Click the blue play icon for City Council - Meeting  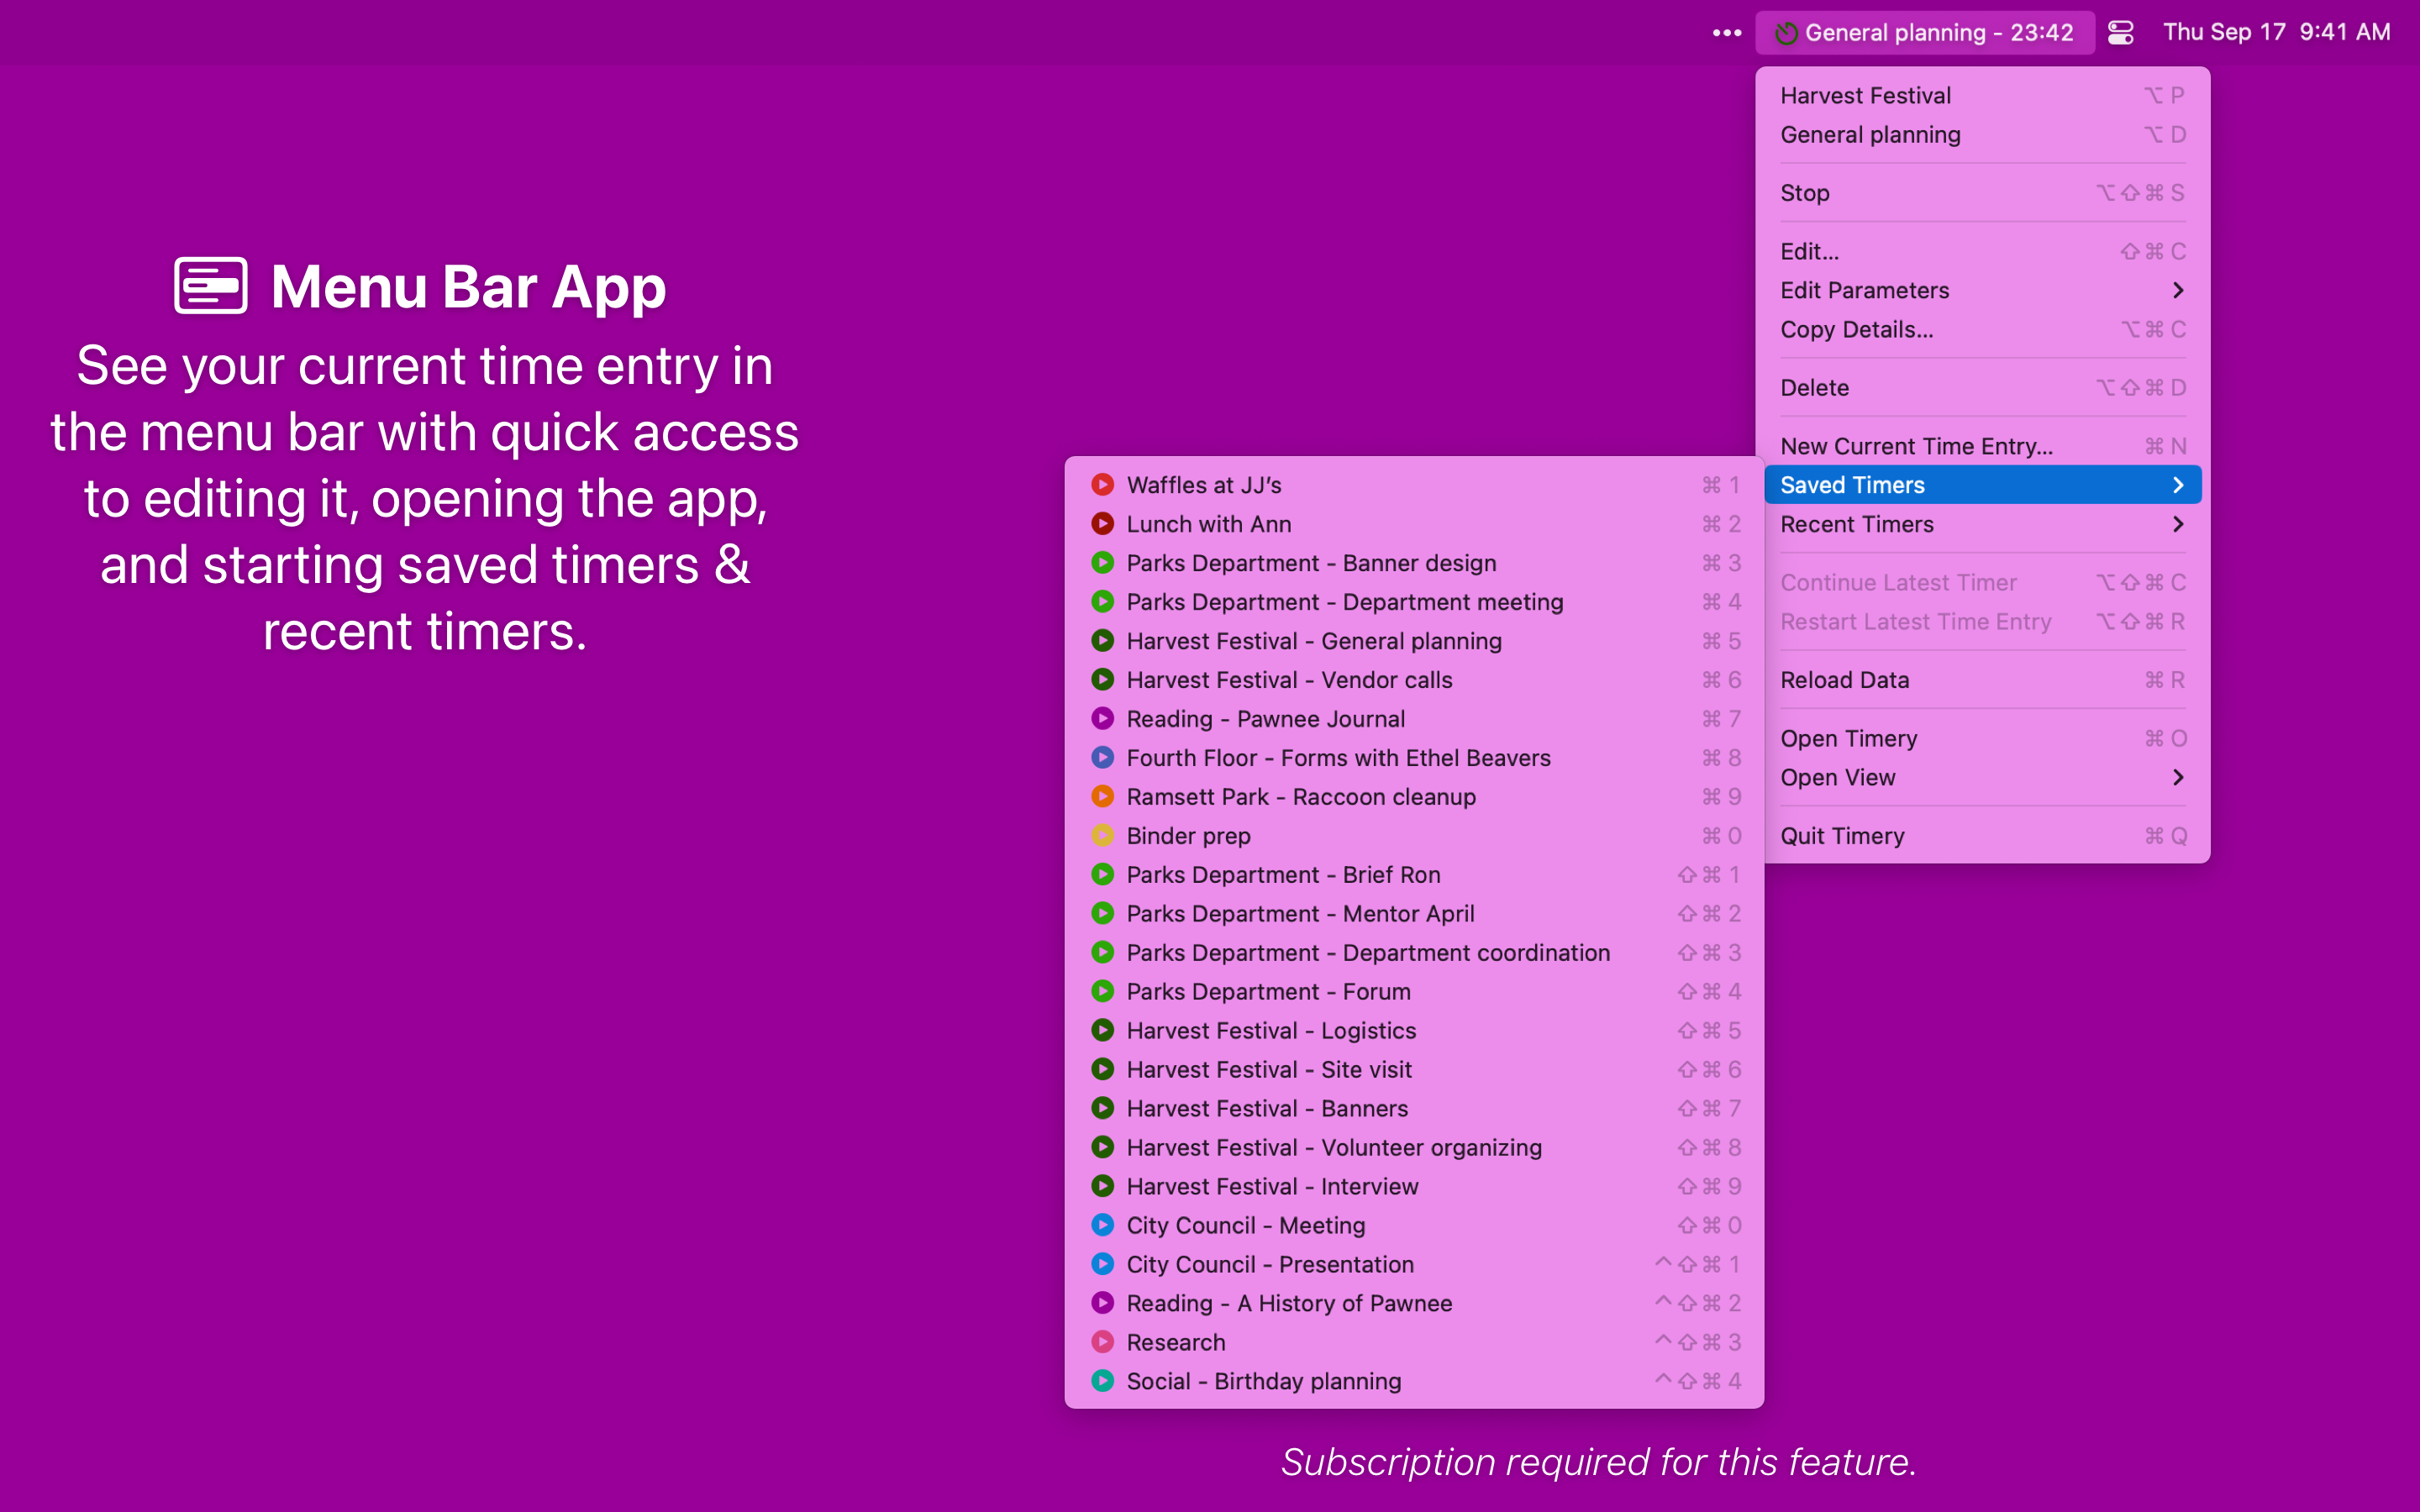pos(1102,1226)
